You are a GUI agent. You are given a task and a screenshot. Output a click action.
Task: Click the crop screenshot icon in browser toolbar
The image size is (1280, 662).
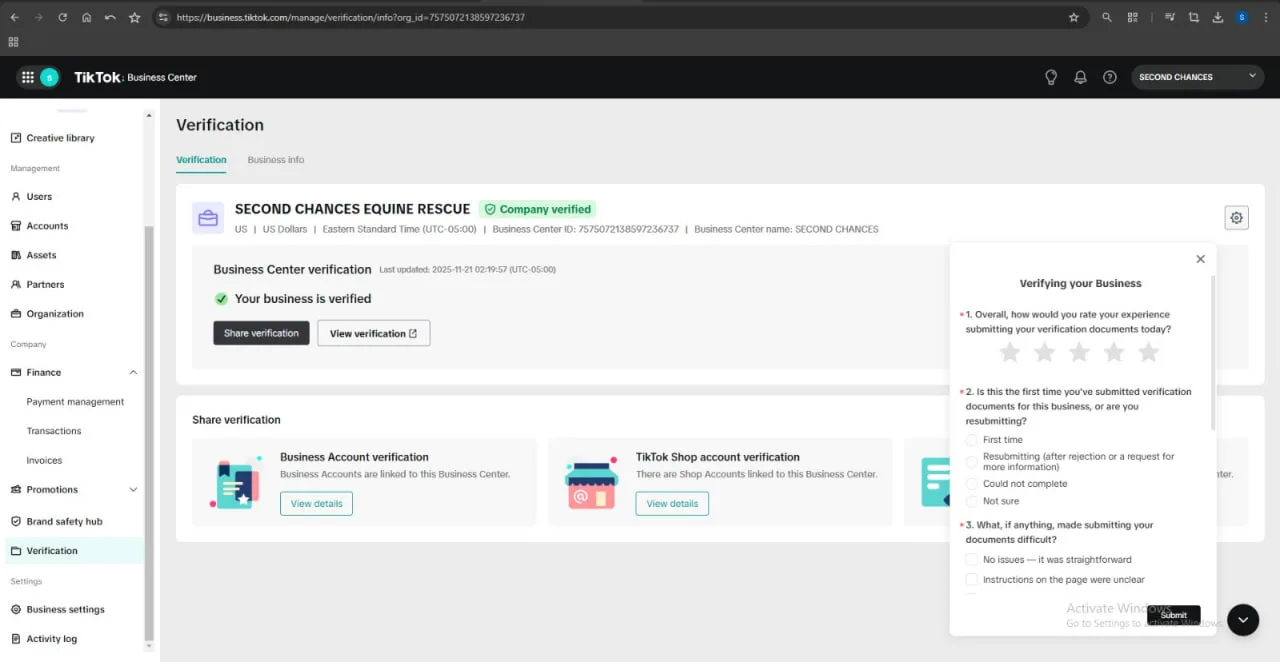(x=1194, y=17)
